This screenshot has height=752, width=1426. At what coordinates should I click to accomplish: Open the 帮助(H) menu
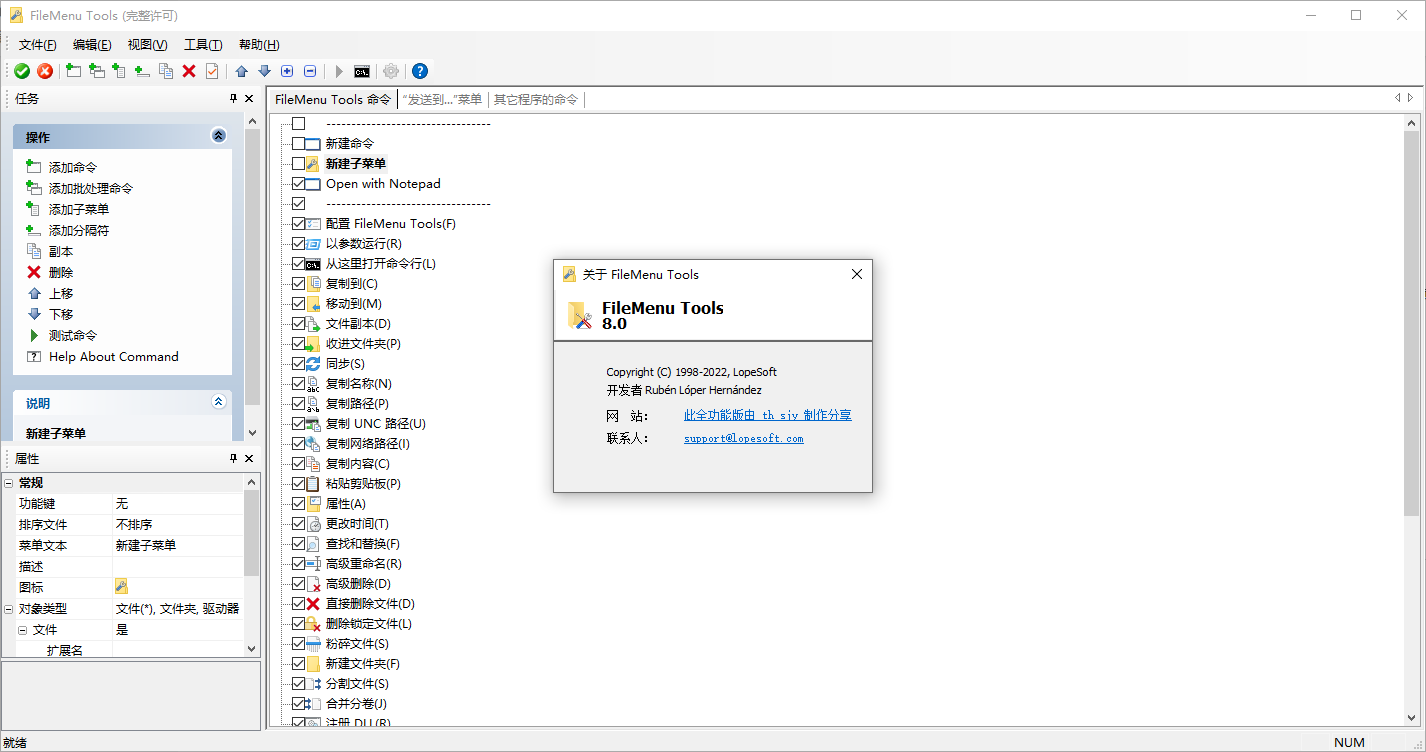pyautogui.click(x=259, y=45)
